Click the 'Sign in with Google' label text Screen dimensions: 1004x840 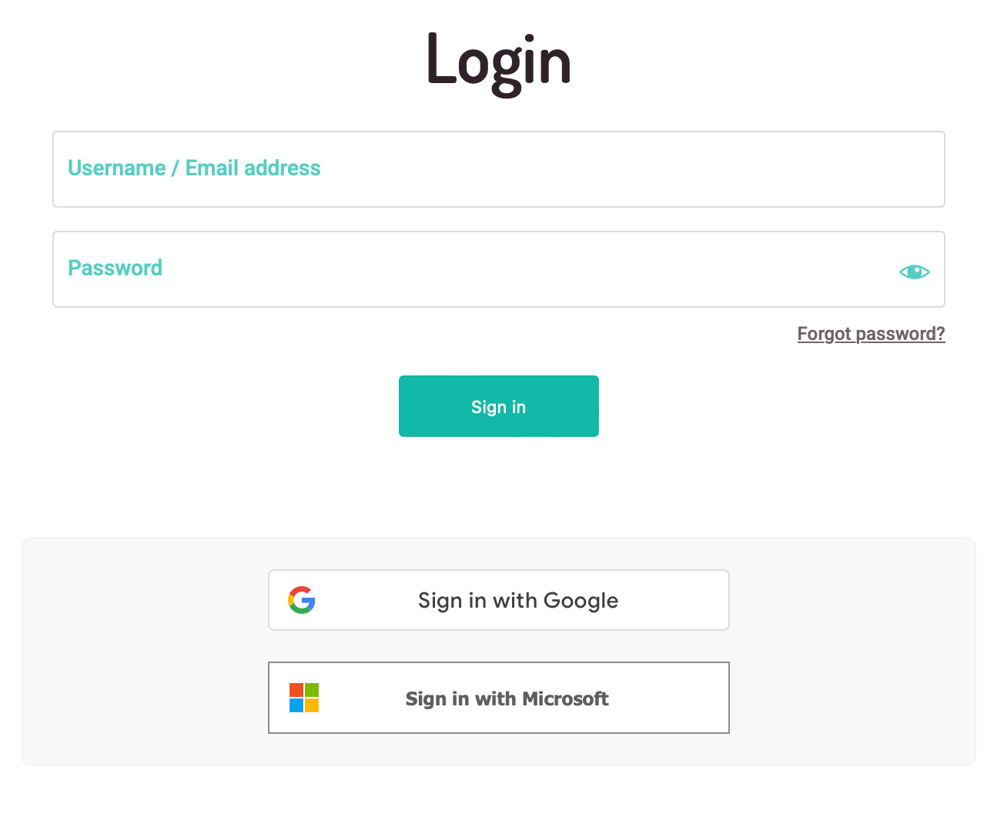tap(518, 600)
